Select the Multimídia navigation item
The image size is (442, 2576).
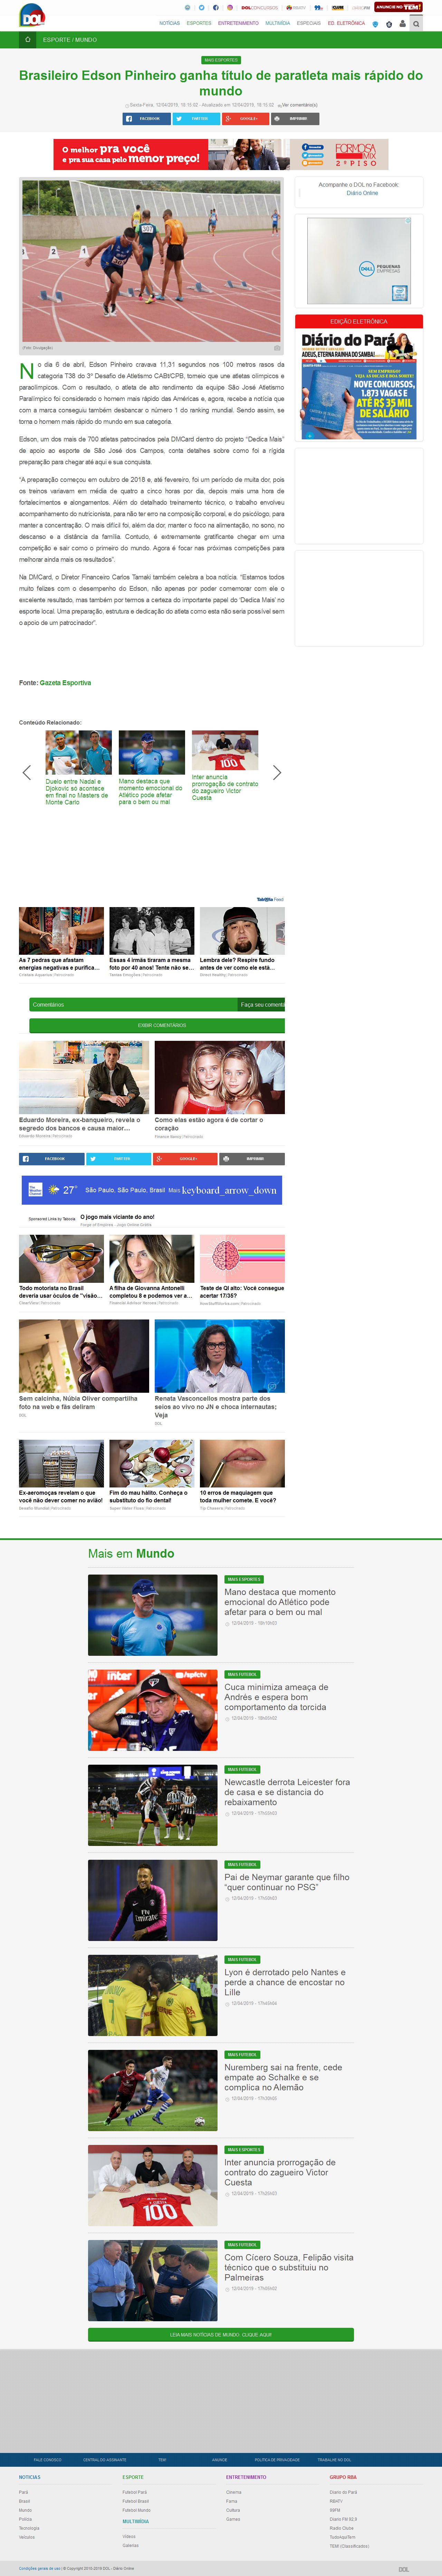click(278, 23)
